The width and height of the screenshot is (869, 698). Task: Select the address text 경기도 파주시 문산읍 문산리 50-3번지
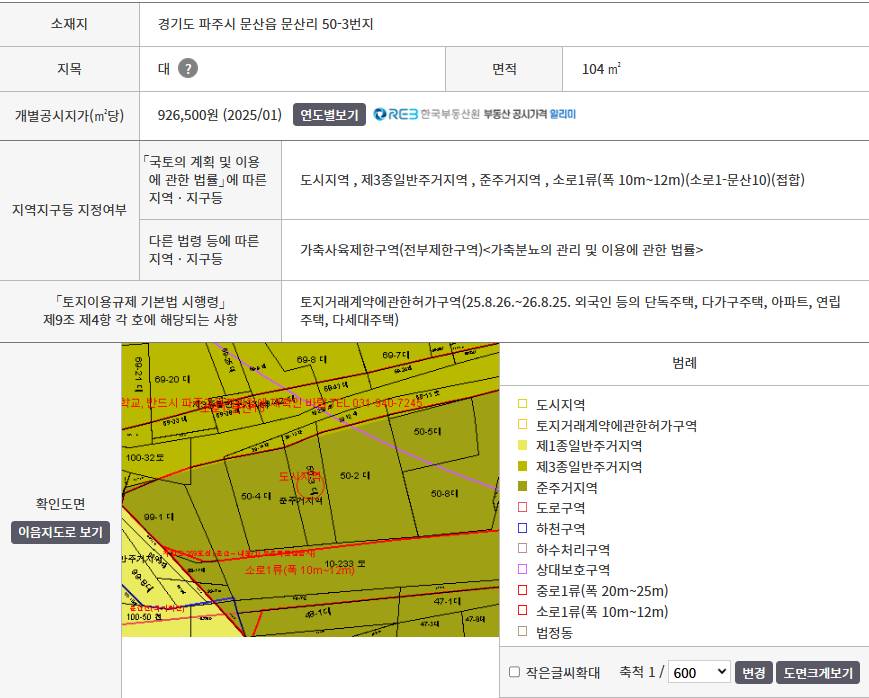point(265,24)
